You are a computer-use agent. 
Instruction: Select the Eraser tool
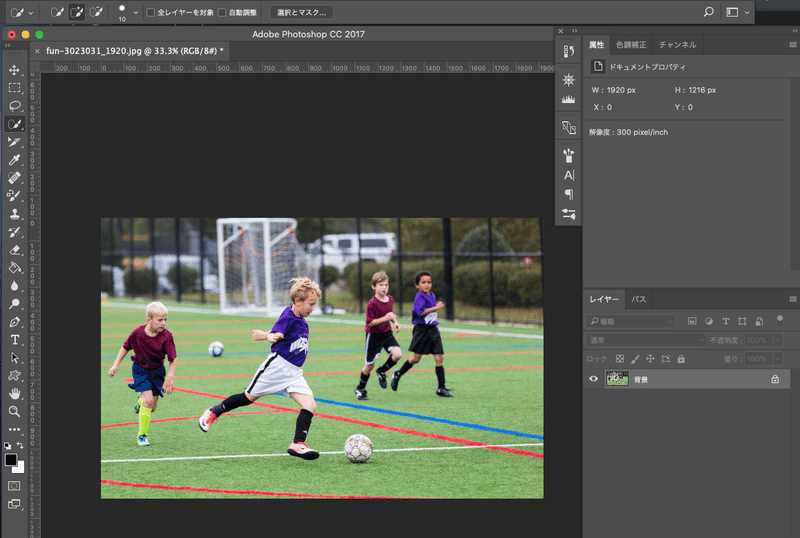click(x=14, y=250)
